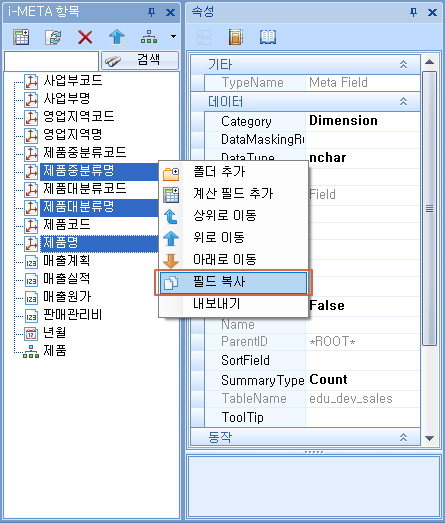This screenshot has height=523, width=445.
Task: Open the toolbar overflow dropdown arrow
Action: coord(173,36)
